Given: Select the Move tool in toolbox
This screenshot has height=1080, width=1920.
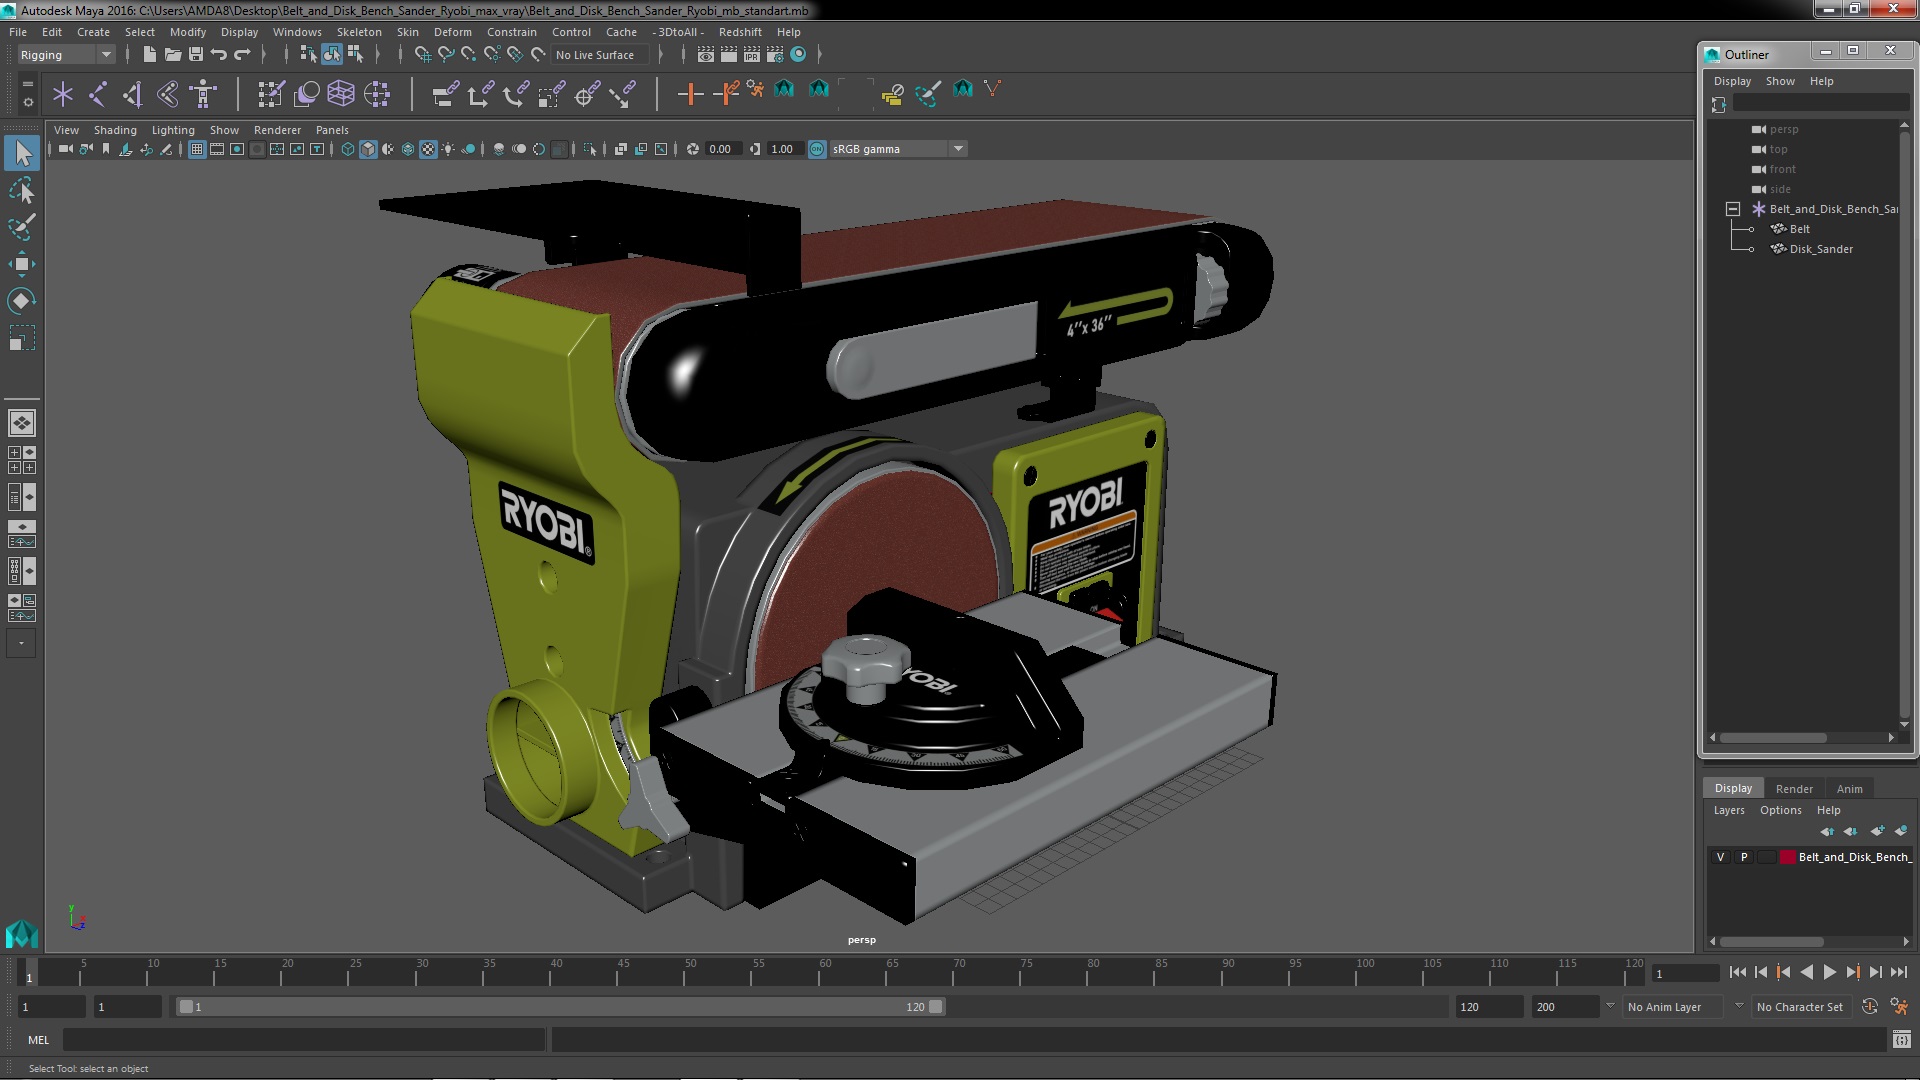Looking at the screenshot, I should tap(21, 264).
